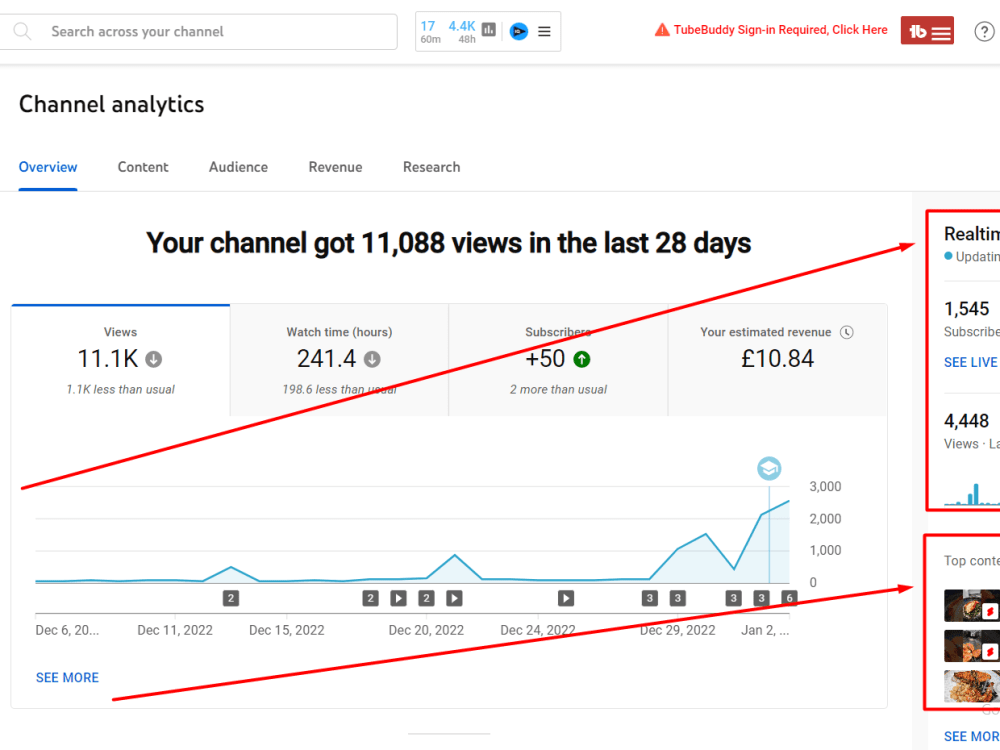Open the Help question mark icon
The width and height of the screenshot is (1000, 750).
[984, 31]
